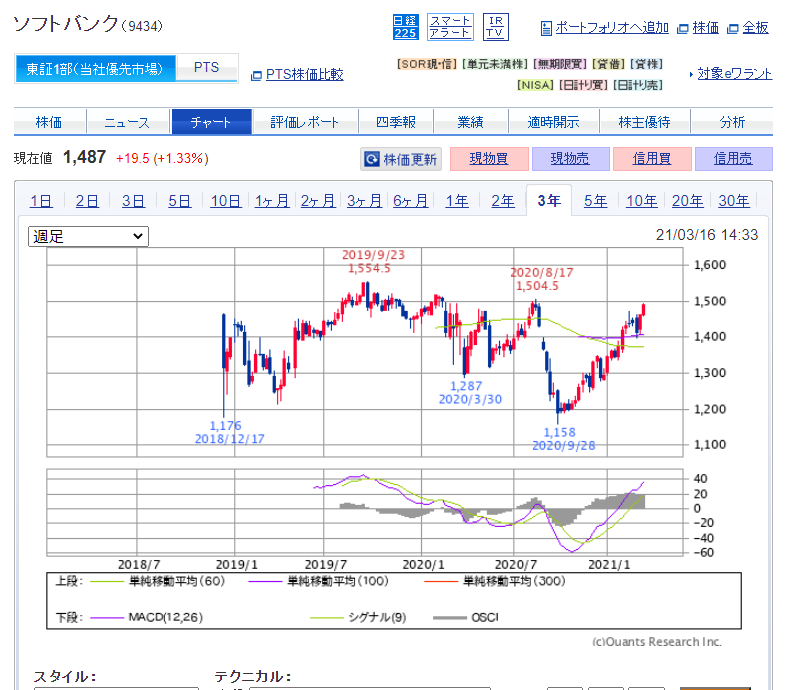The height and width of the screenshot is (690, 790).
Task: Open the 適時開示 tab
Action: point(554,122)
